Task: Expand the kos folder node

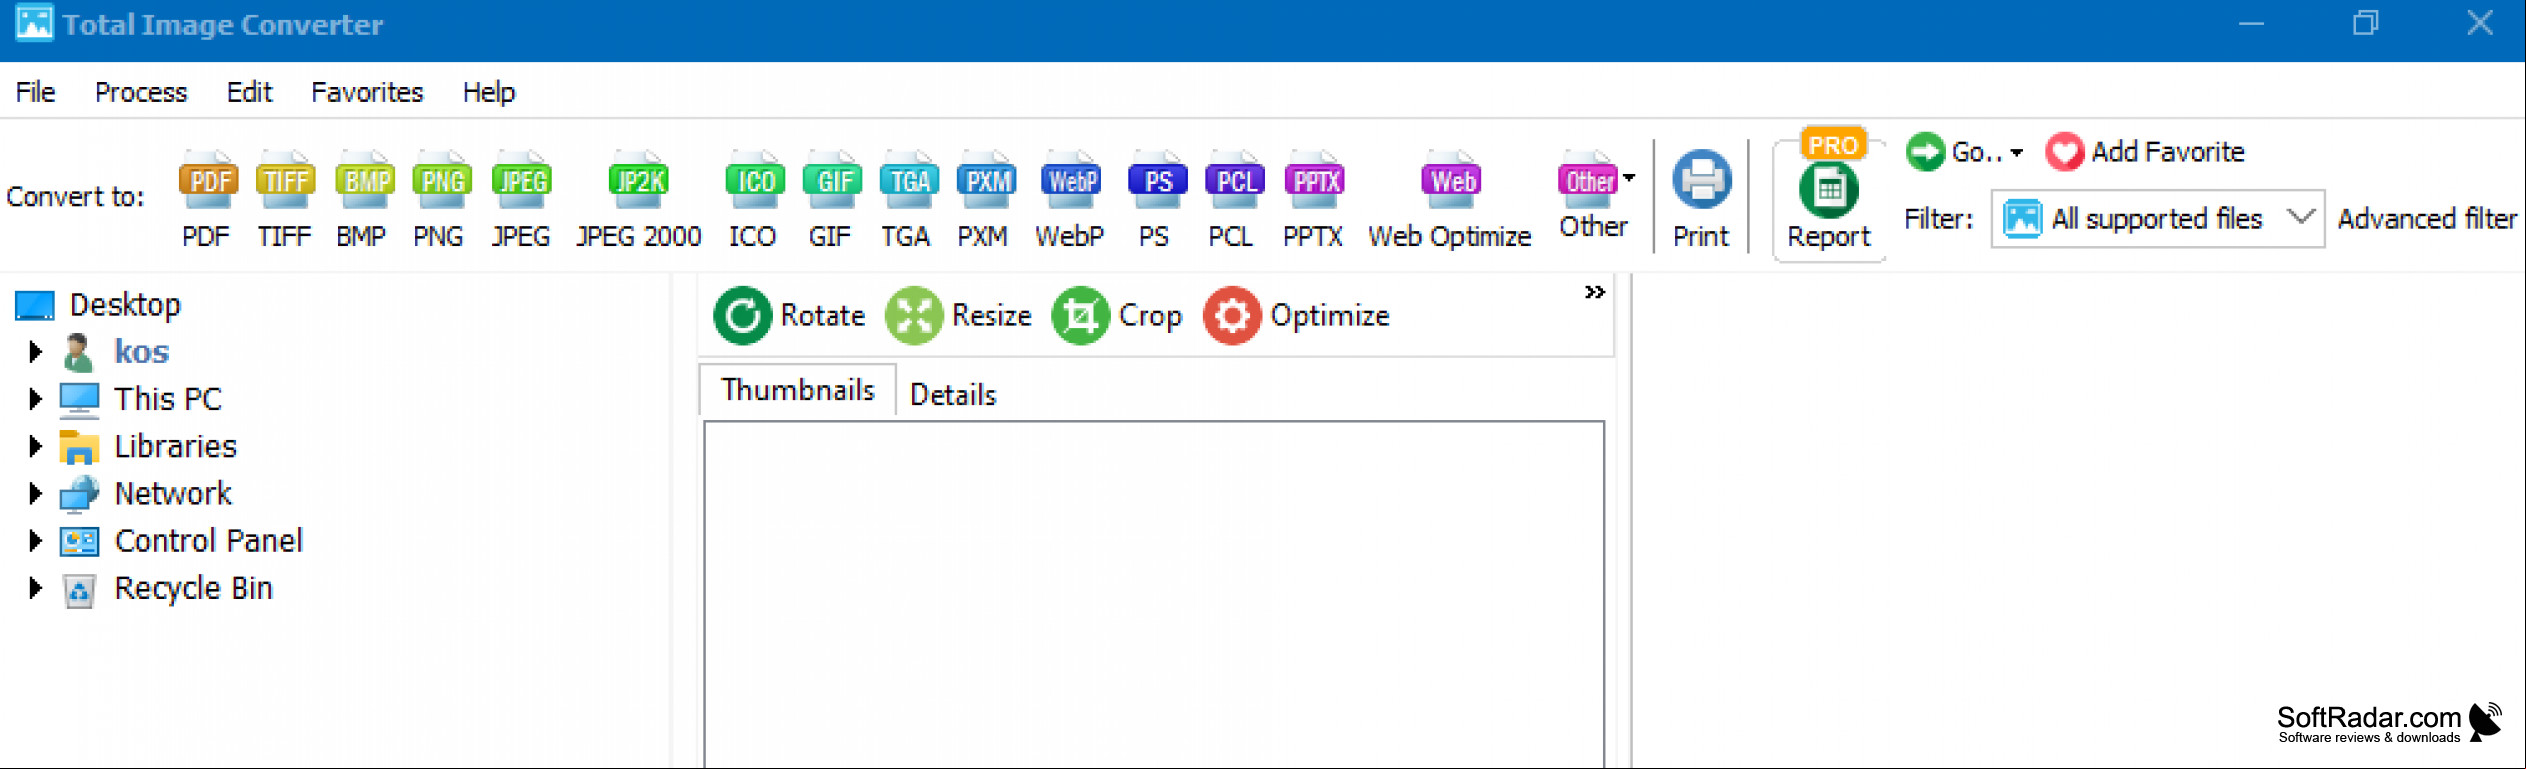Action: tap(35, 351)
